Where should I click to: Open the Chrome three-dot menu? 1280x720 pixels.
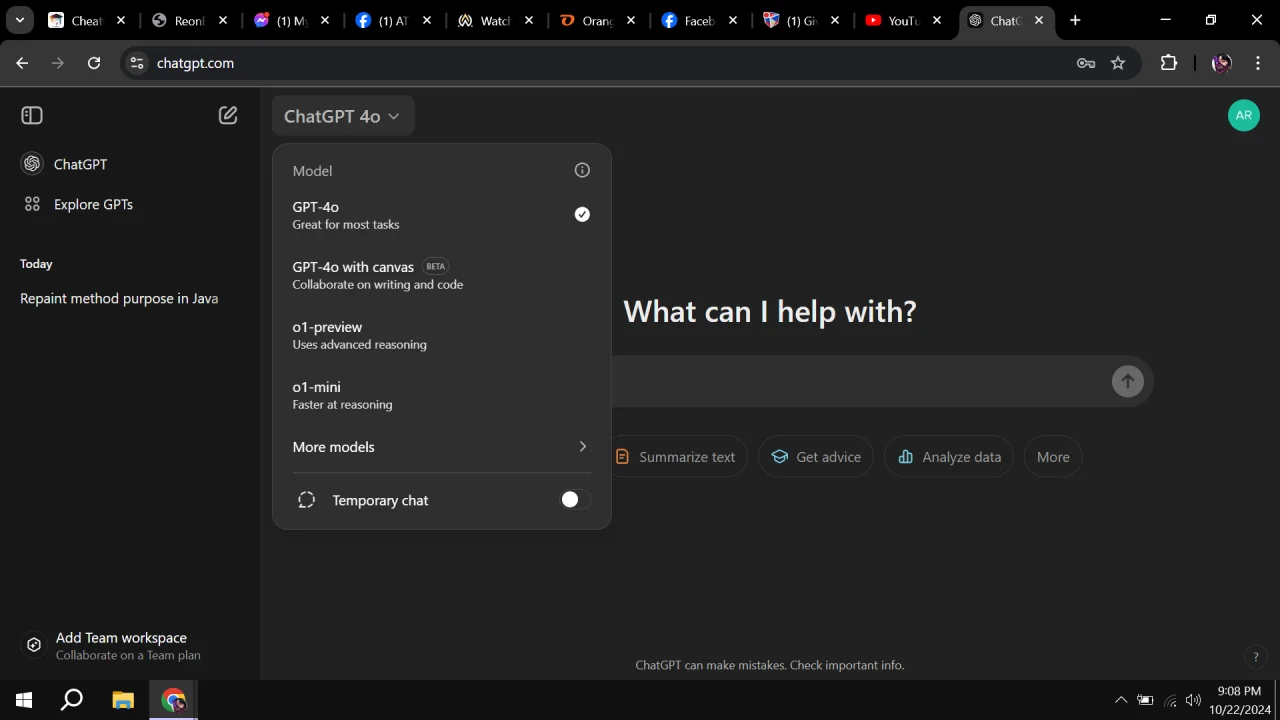point(1257,63)
